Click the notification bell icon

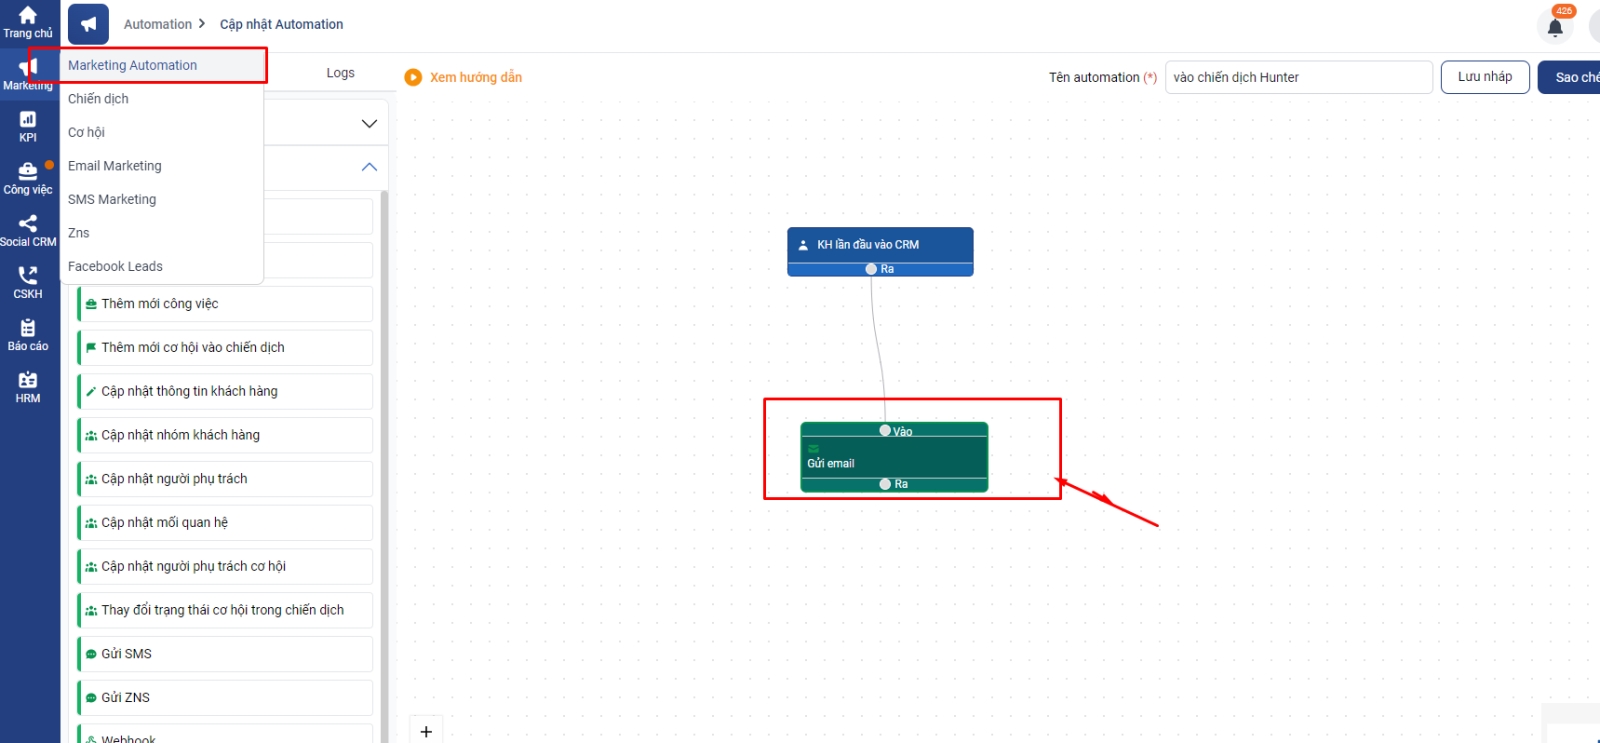click(x=1555, y=27)
